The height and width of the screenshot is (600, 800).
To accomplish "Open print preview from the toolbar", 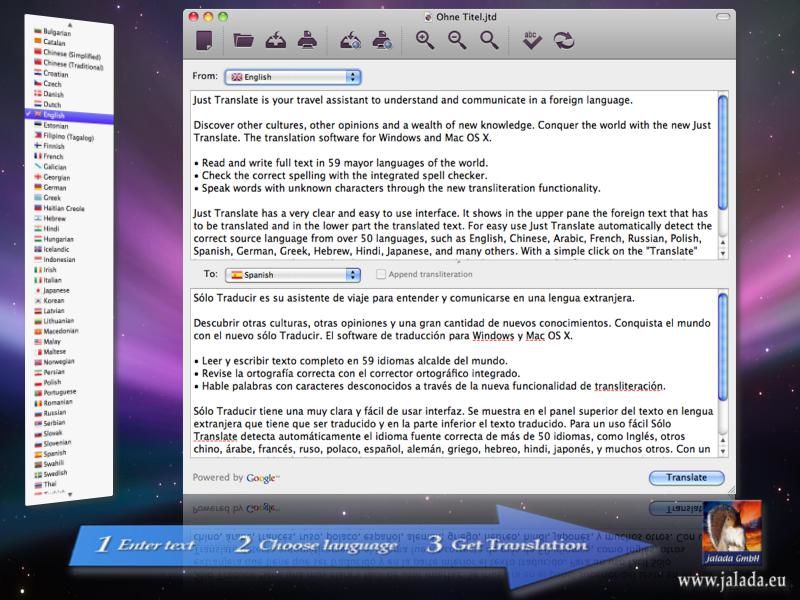I will click(x=382, y=40).
